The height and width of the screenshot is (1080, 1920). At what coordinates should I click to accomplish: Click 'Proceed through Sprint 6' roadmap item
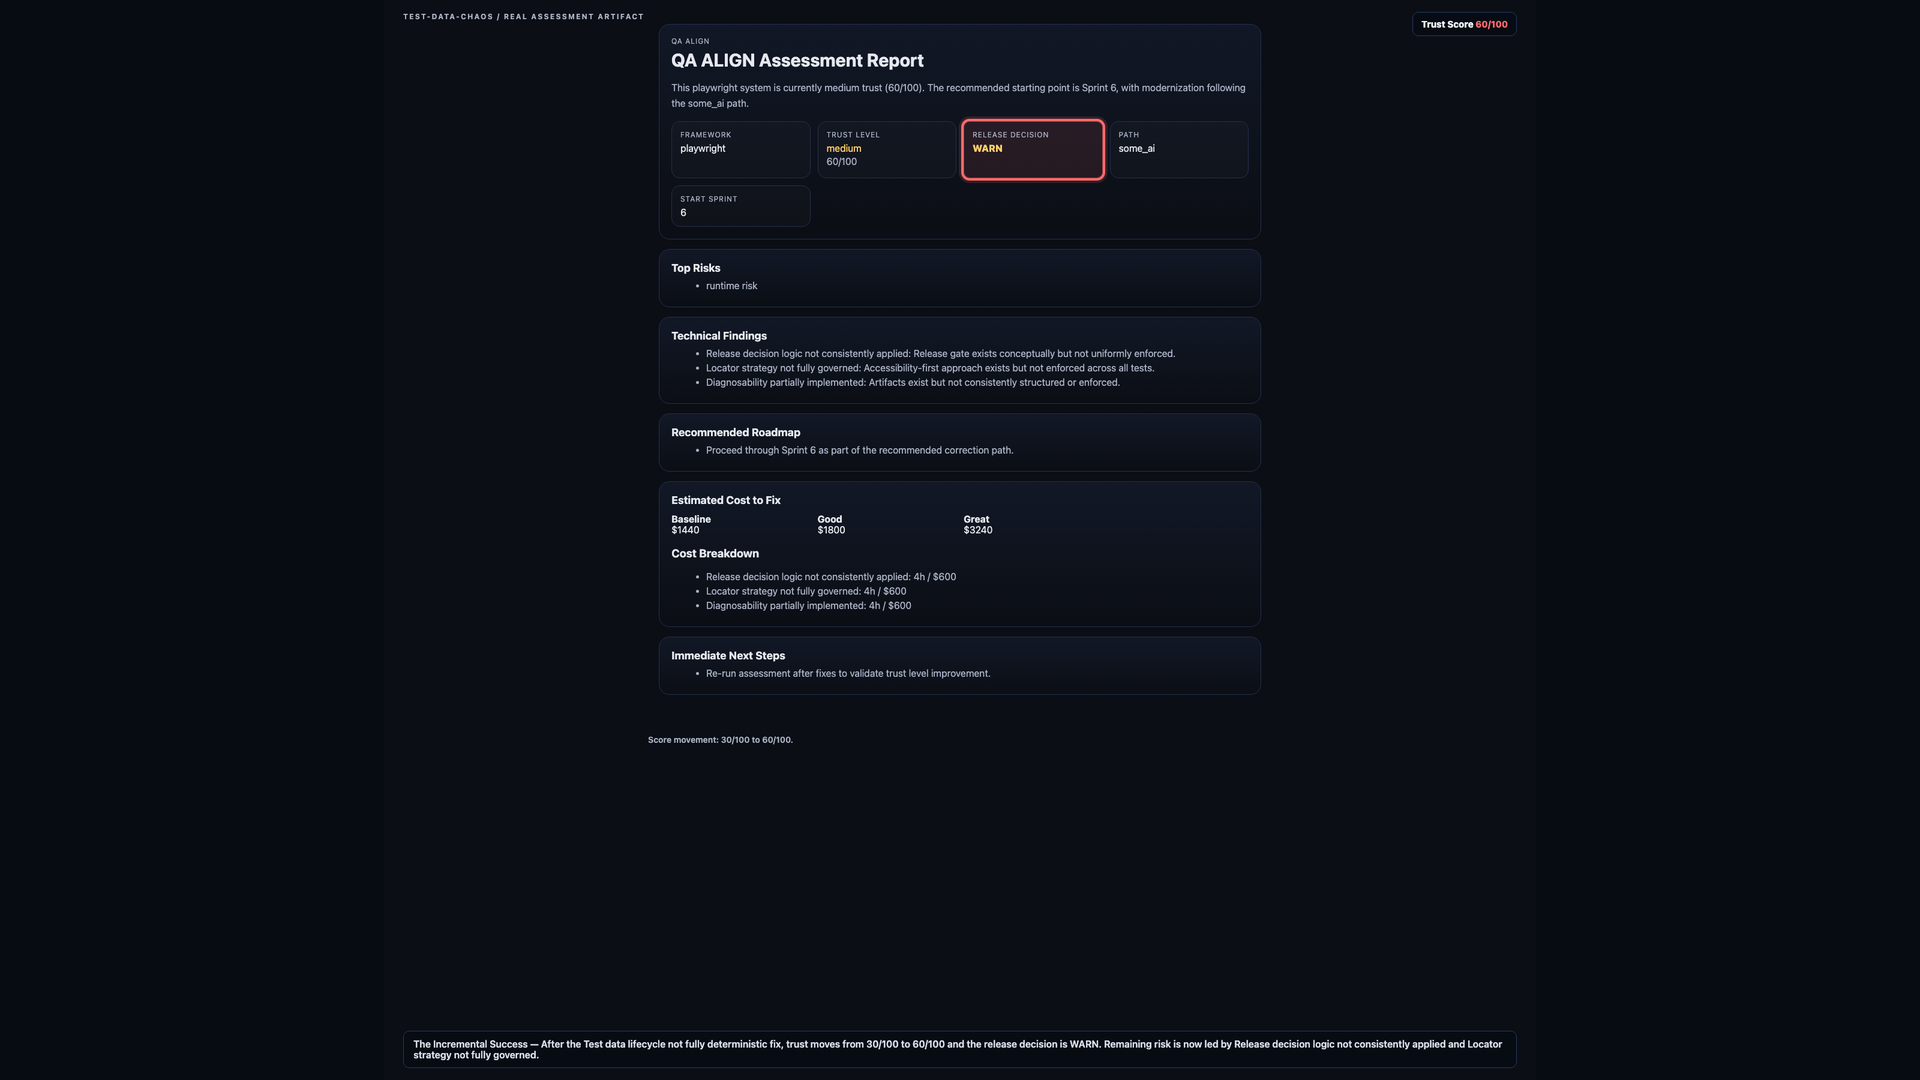coord(860,451)
